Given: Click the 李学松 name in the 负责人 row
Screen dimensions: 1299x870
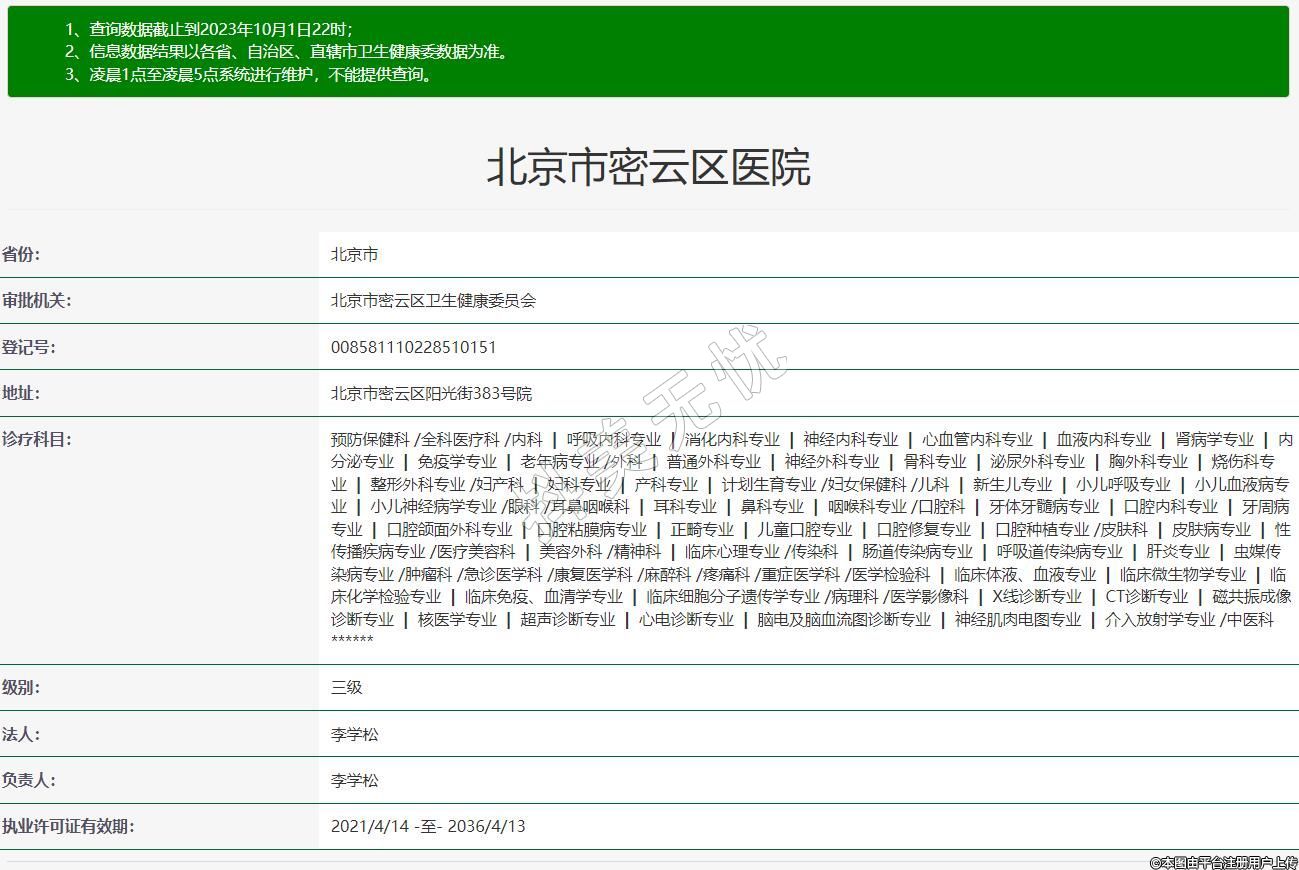Looking at the screenshot, I should [354, 780].
